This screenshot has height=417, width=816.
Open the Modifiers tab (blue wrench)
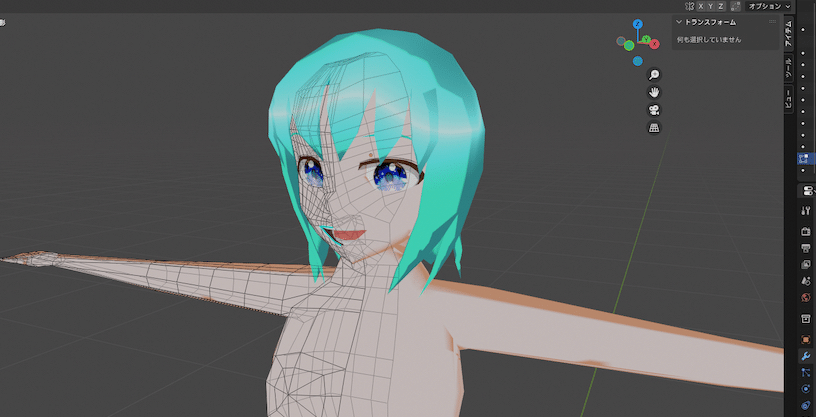(x=806, y=357)
